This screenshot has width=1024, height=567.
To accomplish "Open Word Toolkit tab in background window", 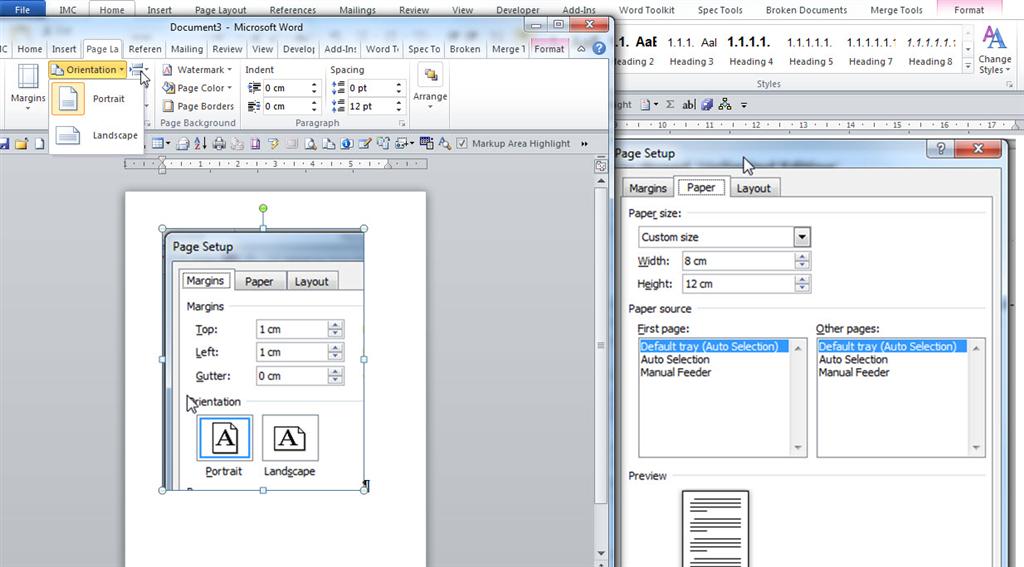I will [x=647, y=10].
